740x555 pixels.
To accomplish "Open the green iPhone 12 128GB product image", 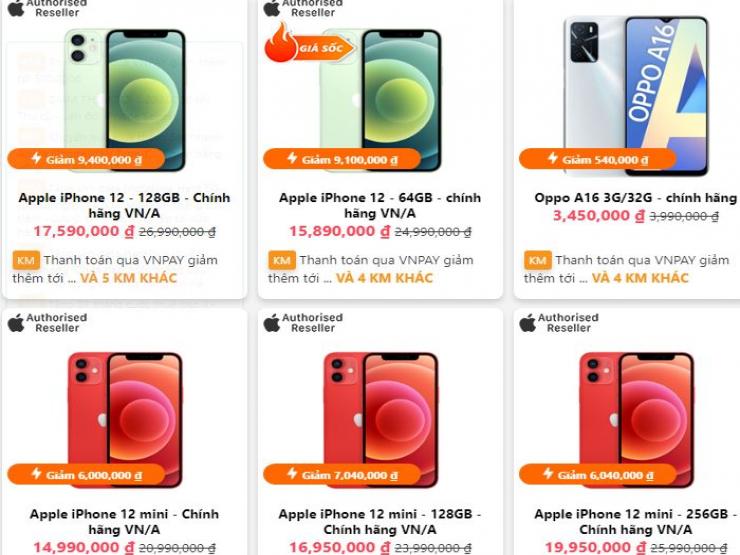I will coord(125,100).
